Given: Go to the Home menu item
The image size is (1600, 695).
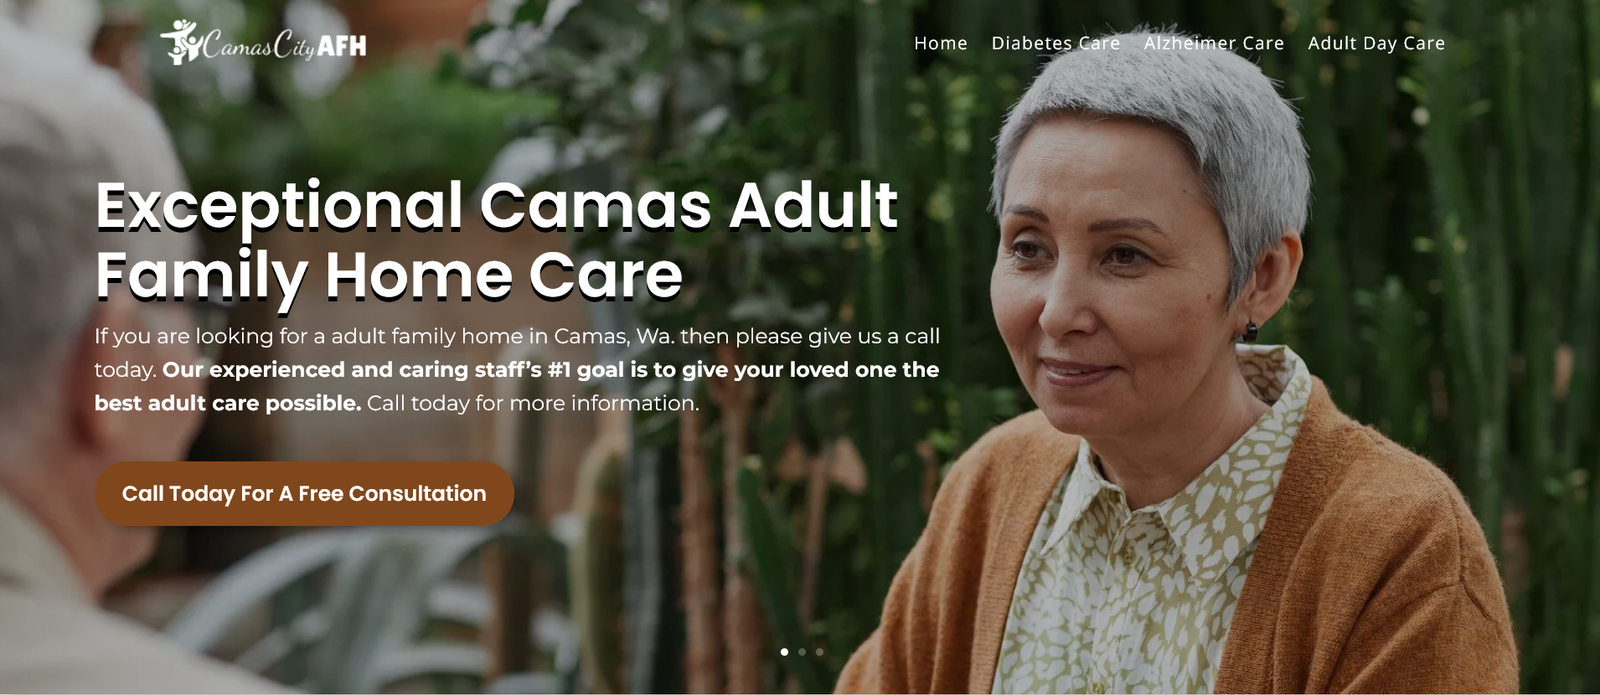Looking at the screenshot, I should 940,43.
